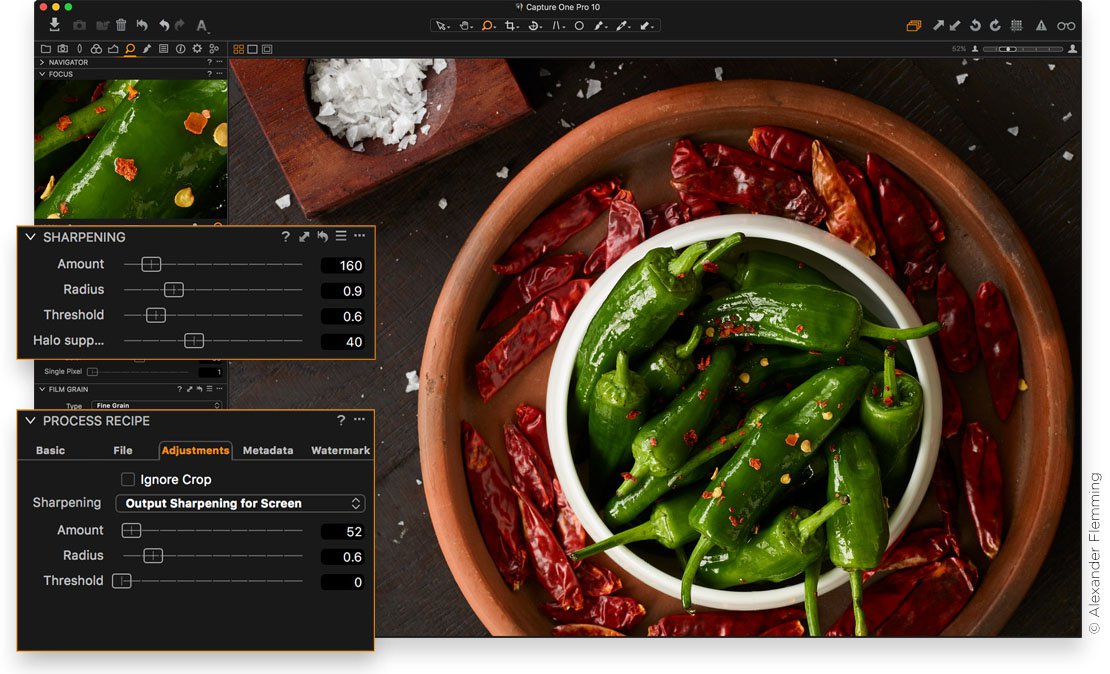Image resolution: width=1110 pixels, height=674 pixels.
Task: Select the Crop cursor tool
Action: pyautogui.click(x=510, y=25)
